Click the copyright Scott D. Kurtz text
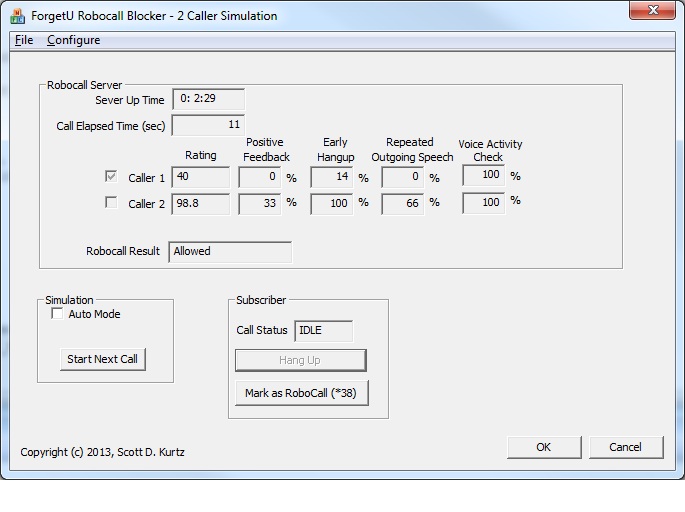The image size is (685, 512). click(102, 452)
